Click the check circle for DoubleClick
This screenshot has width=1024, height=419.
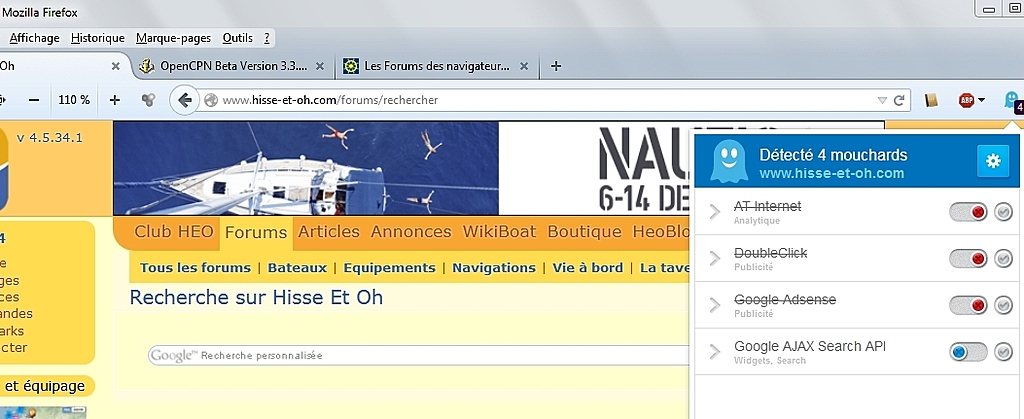(x=1003, y=259)
